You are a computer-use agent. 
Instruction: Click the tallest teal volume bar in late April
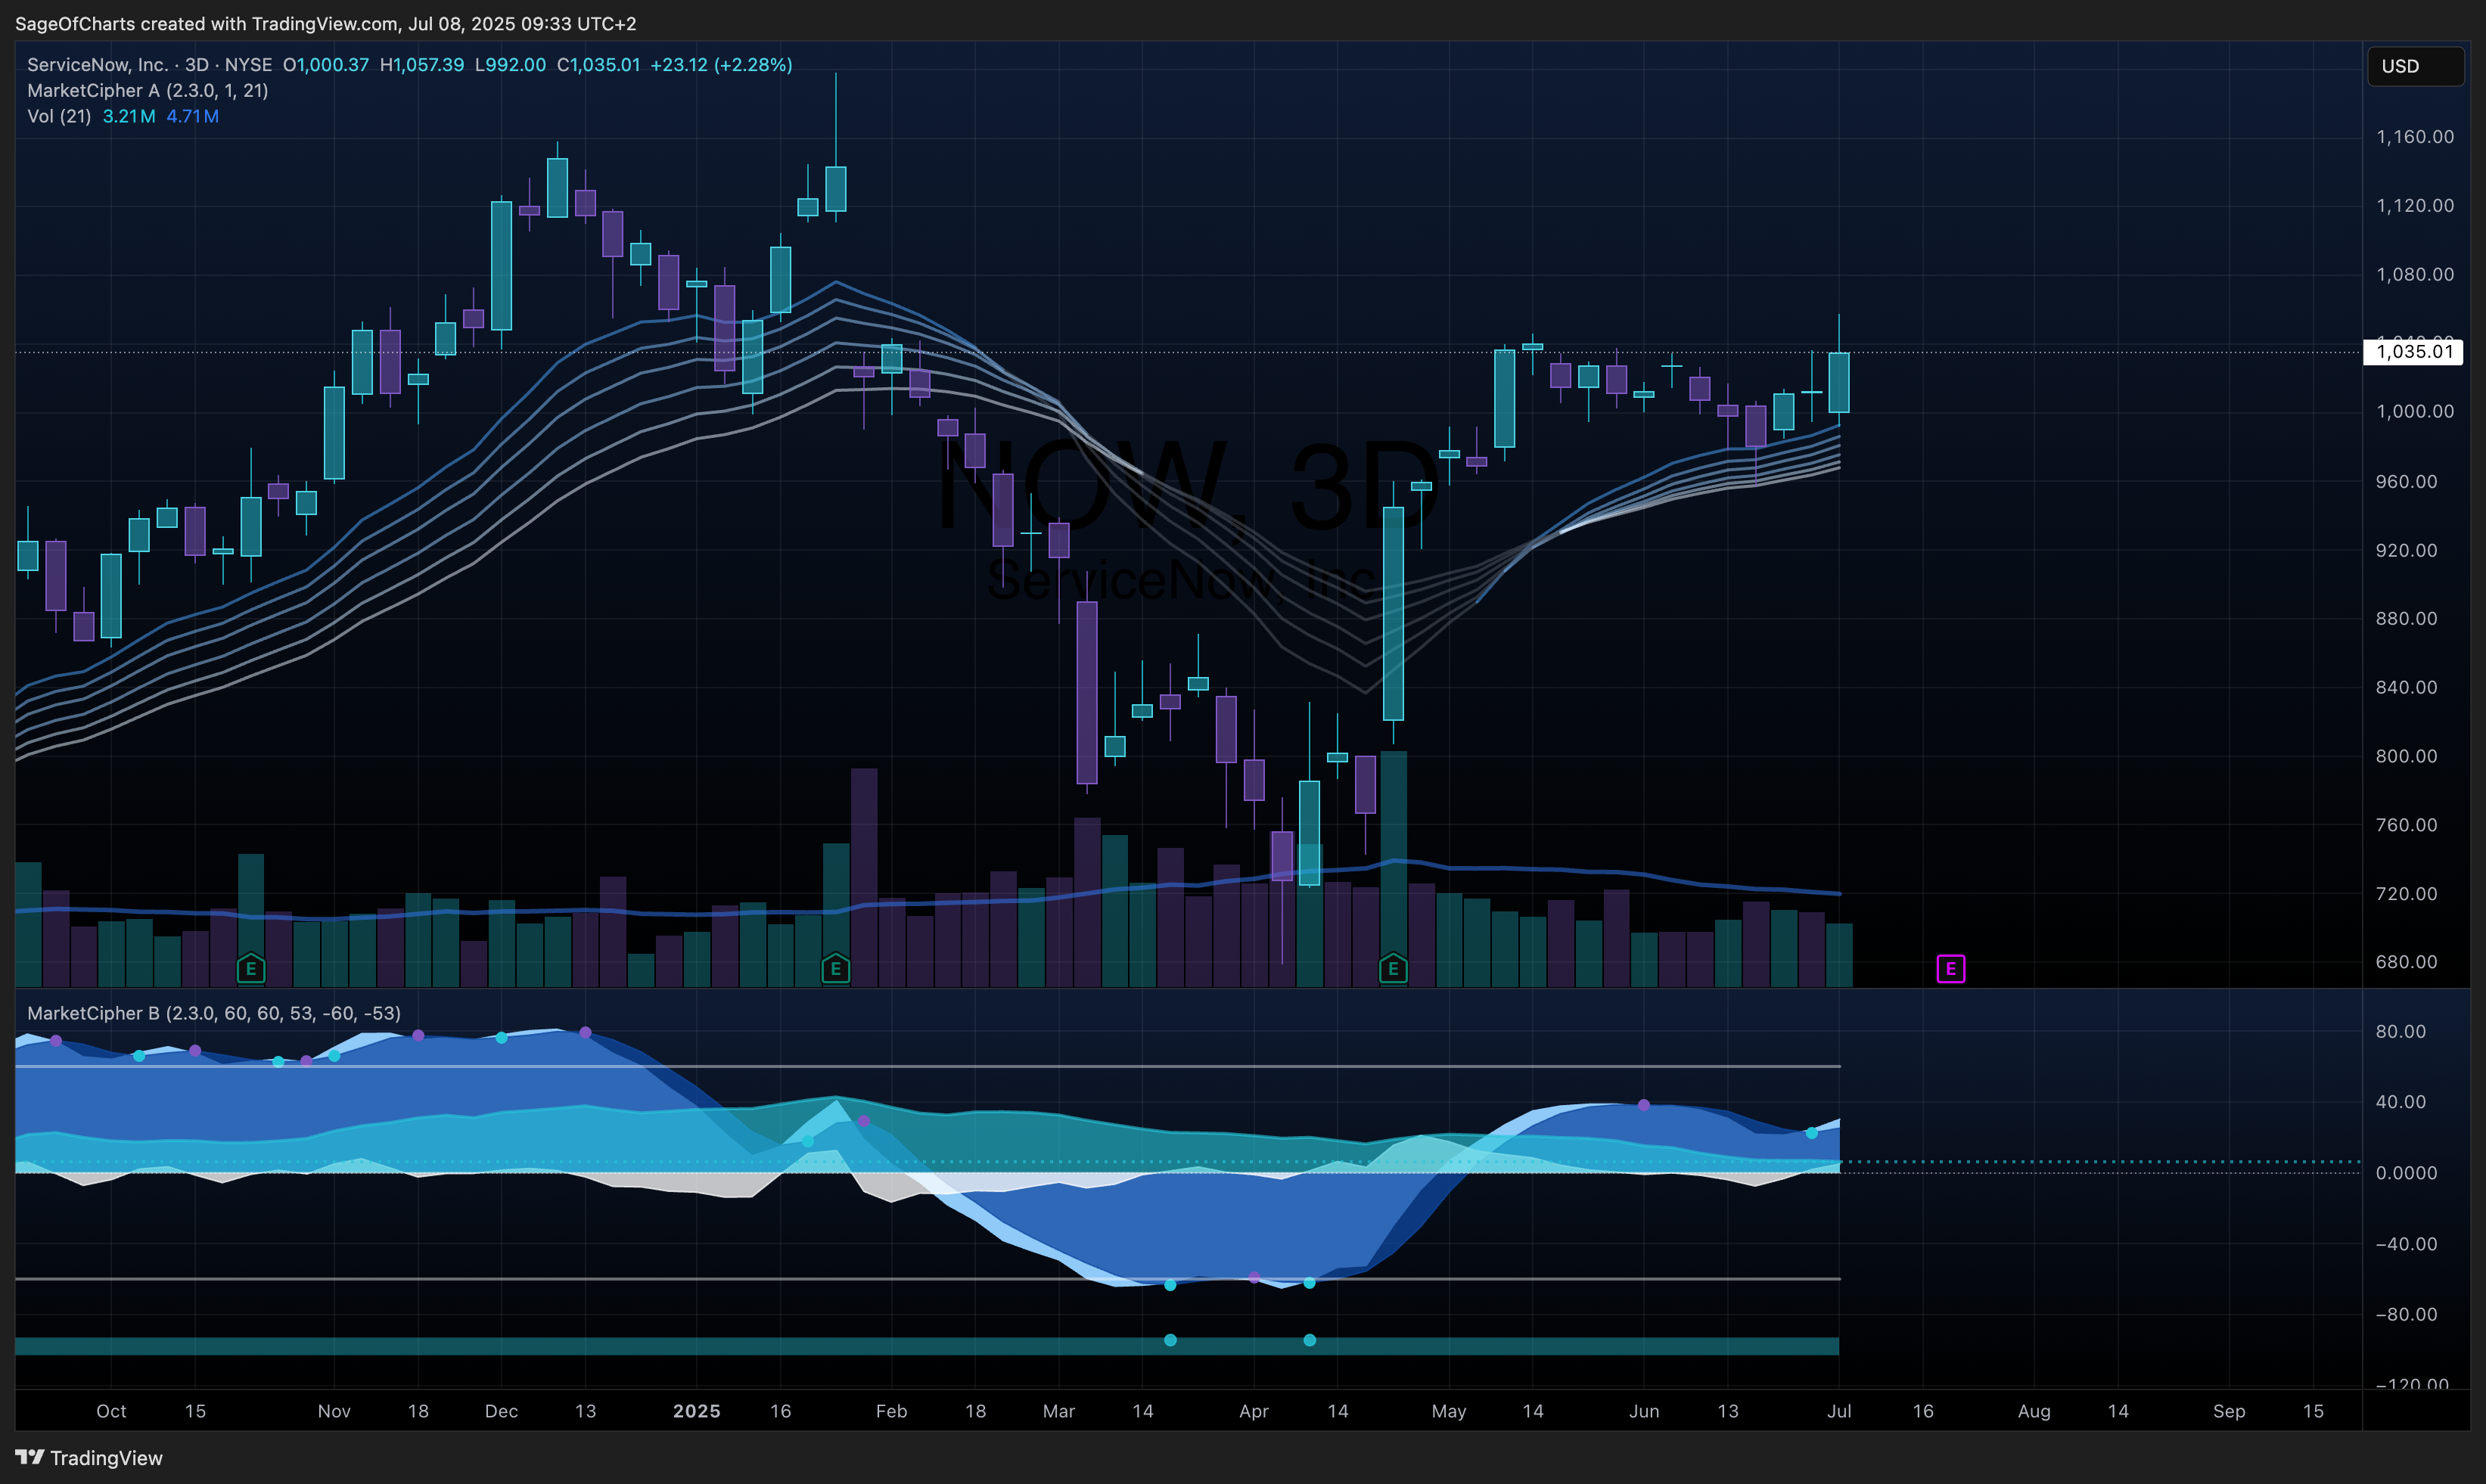click(1393, 869)
